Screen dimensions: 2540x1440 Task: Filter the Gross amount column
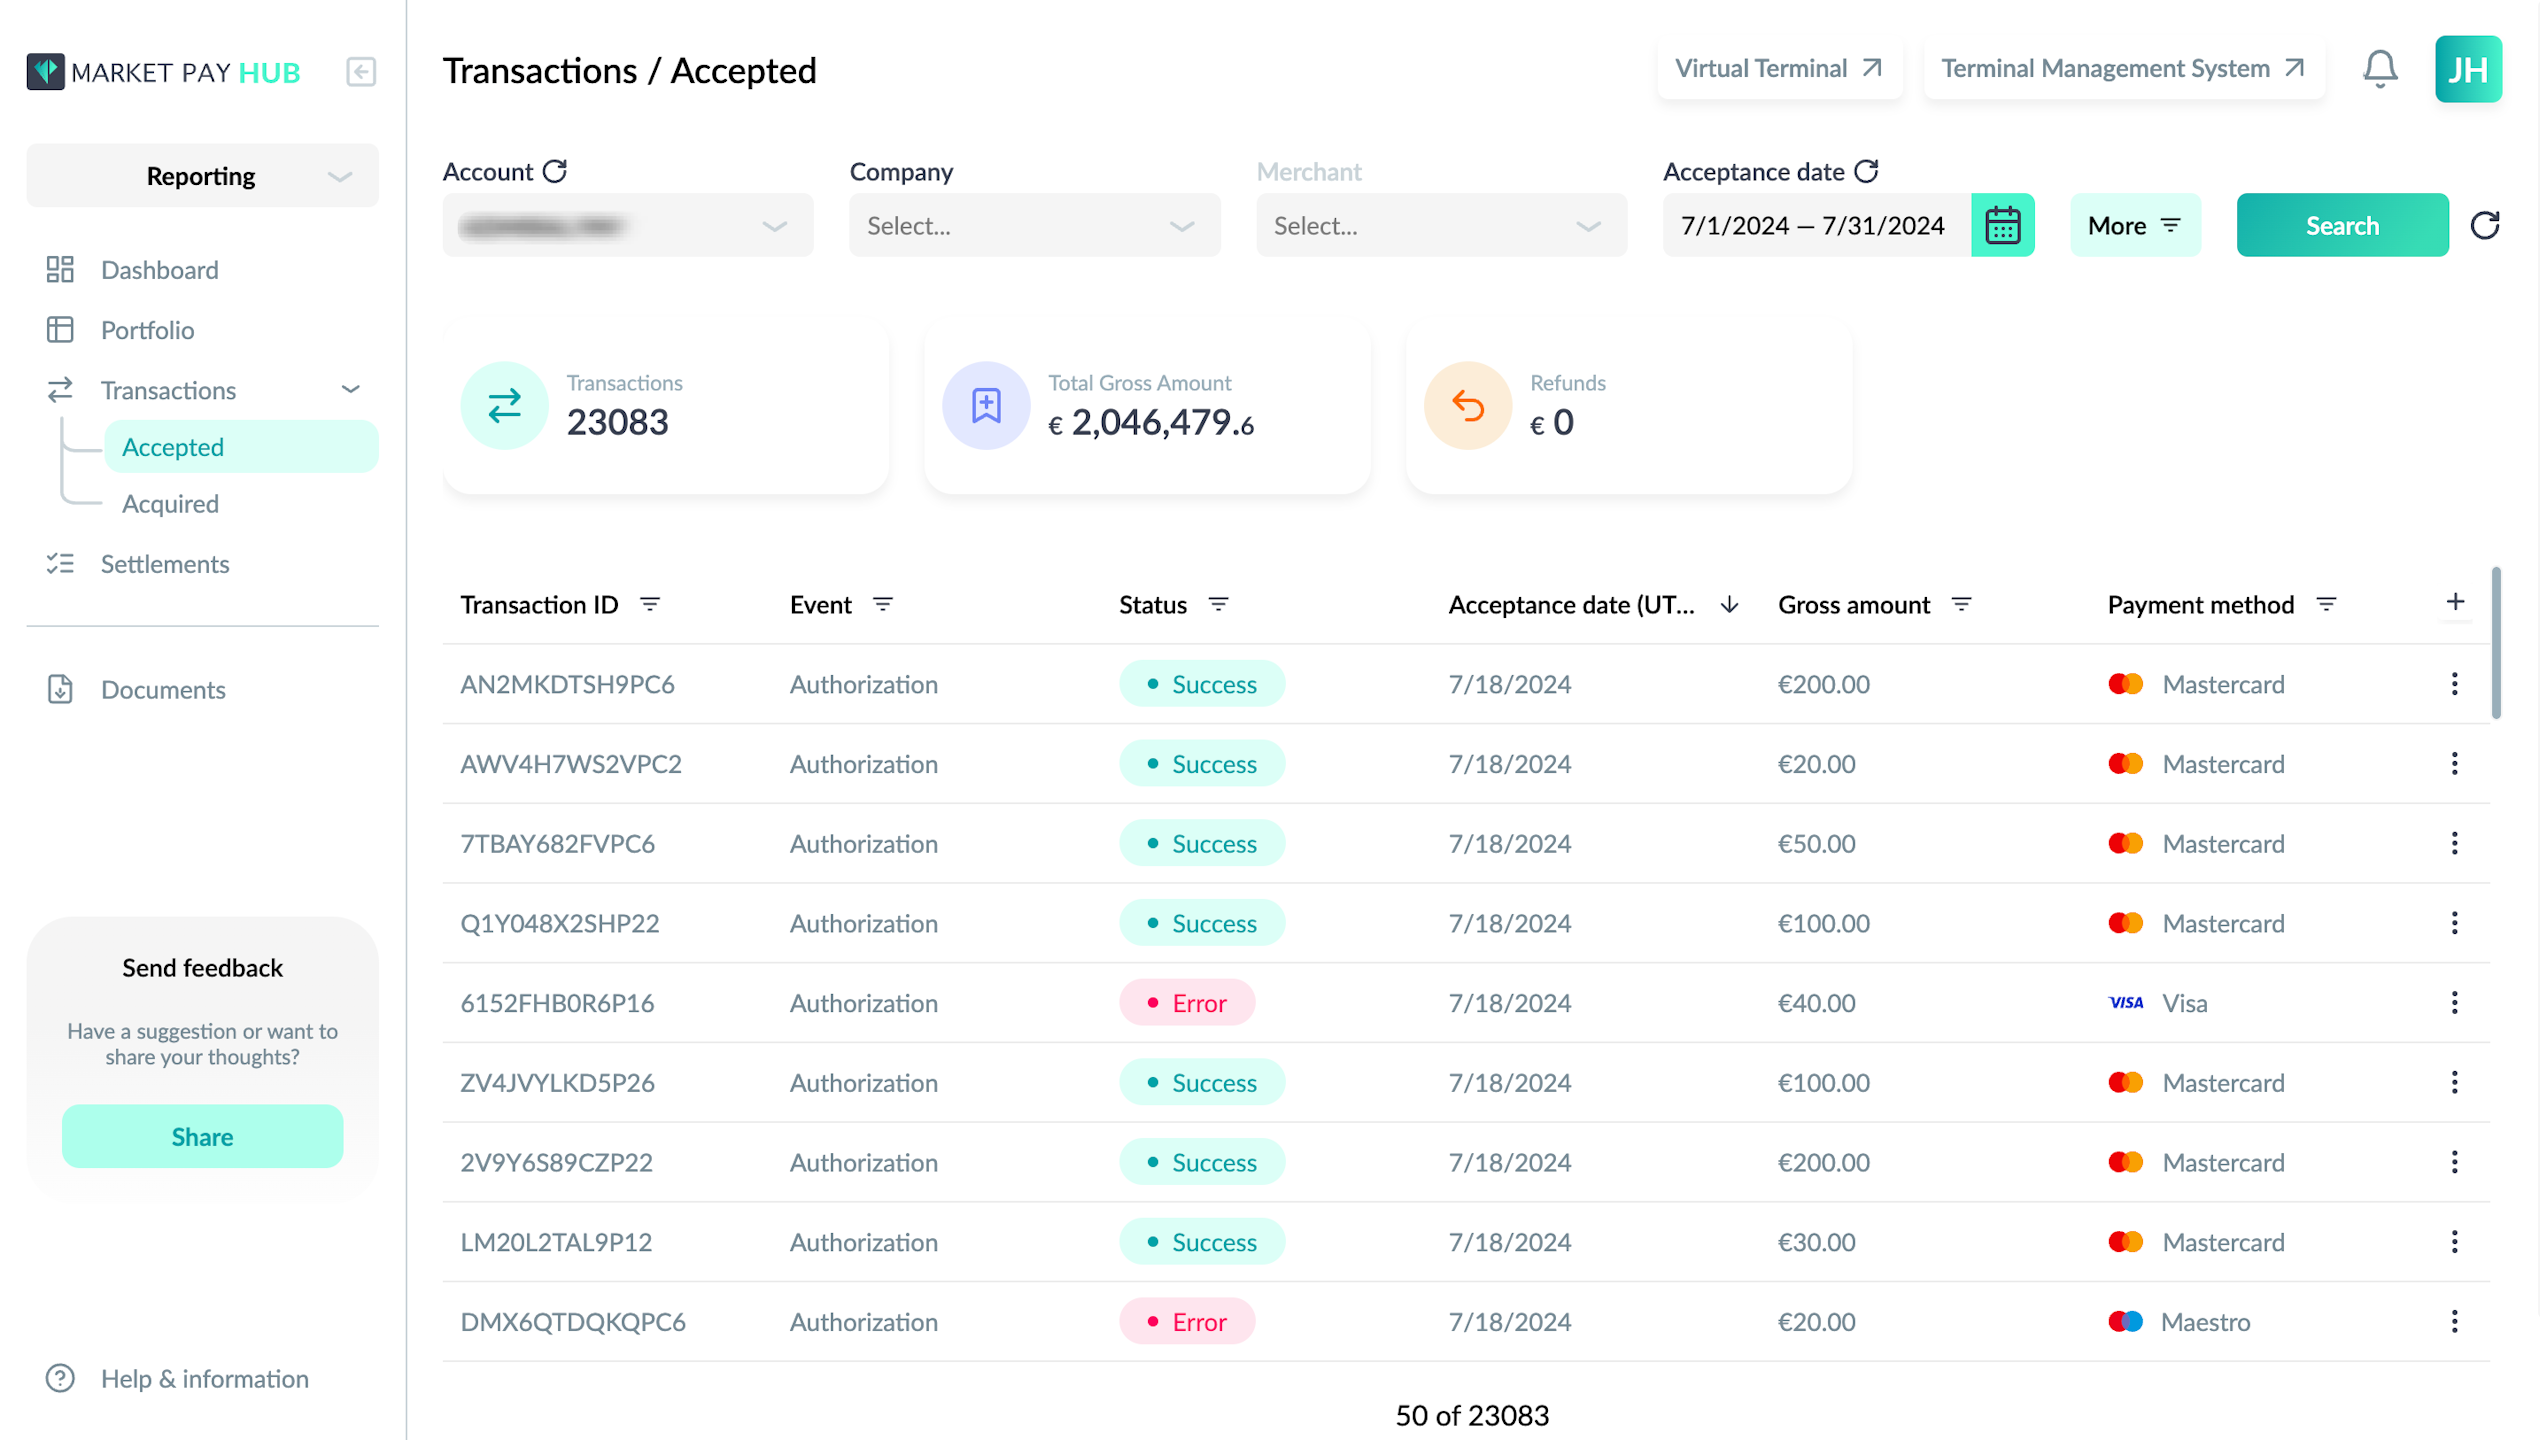tap(1961, 604)
